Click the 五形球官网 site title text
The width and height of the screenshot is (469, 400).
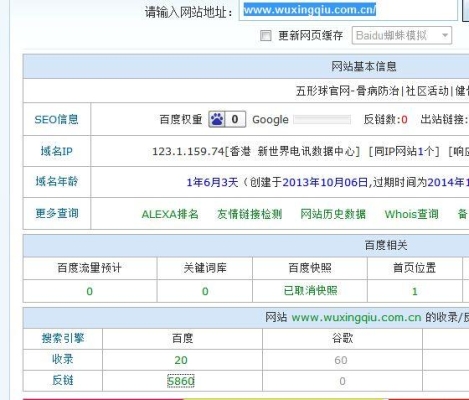point(322,91)
